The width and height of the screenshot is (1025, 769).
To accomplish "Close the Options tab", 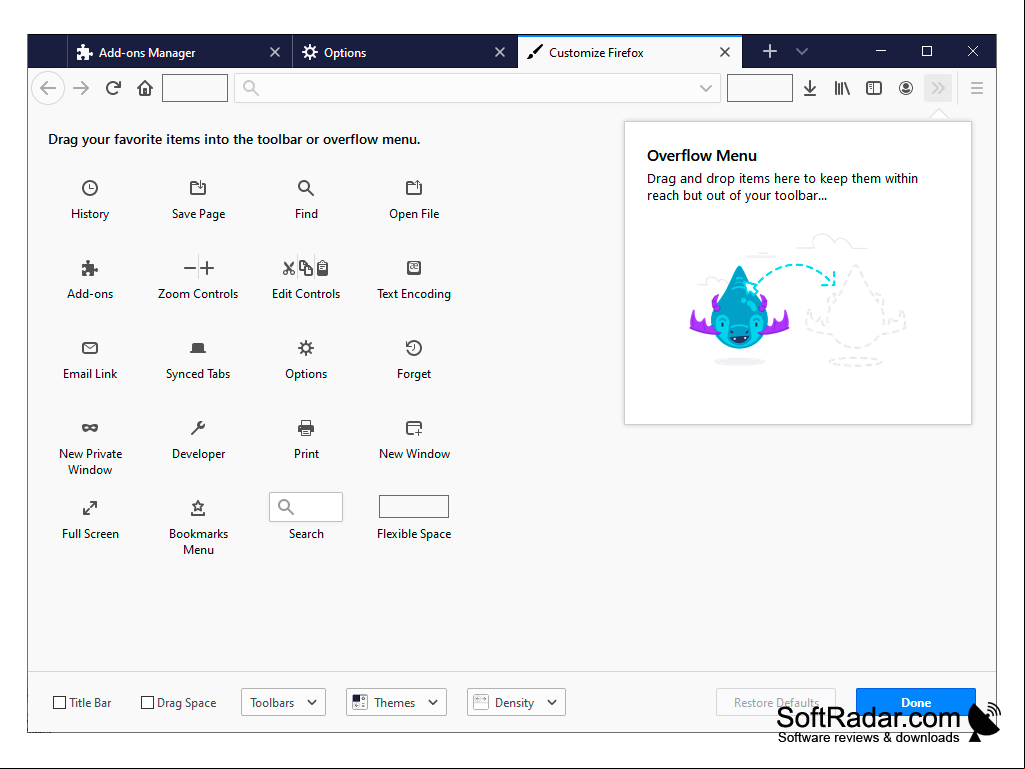I will (500, 52).
